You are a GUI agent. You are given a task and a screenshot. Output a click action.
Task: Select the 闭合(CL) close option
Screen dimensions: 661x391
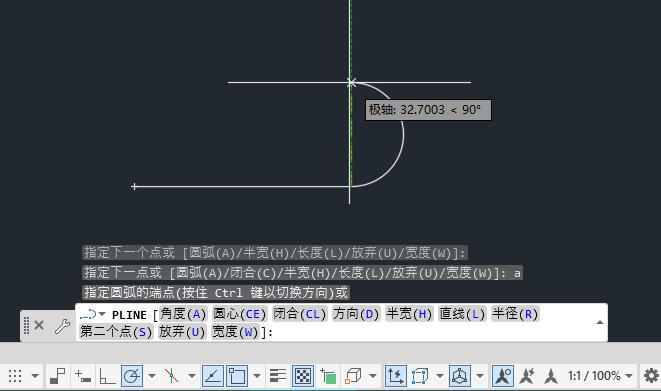click(299, 314)
